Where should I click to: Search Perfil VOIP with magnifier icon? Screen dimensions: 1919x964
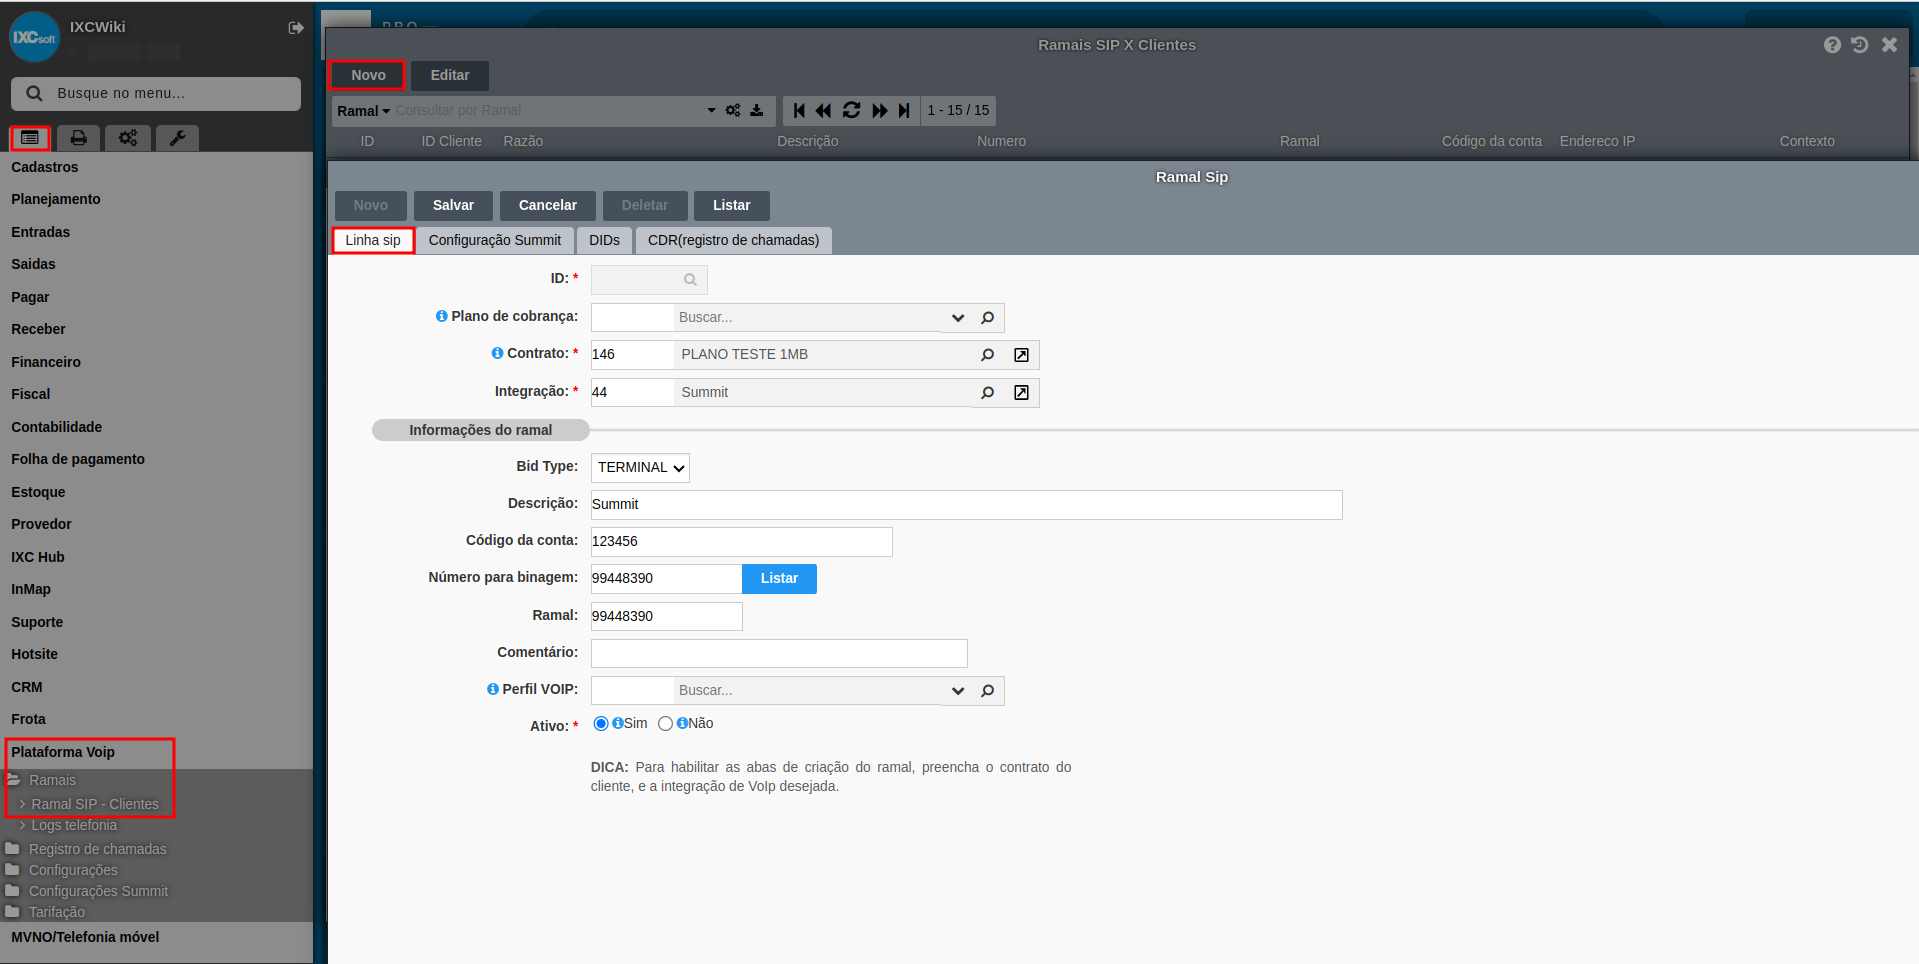click(987, 691)
